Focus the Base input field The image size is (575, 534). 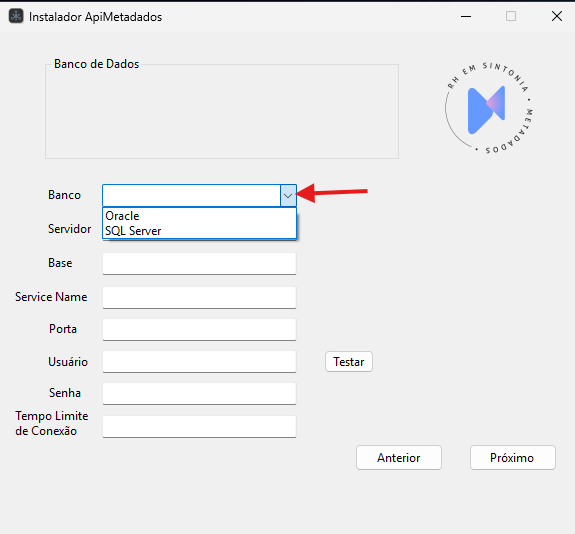tap(199, 263)
